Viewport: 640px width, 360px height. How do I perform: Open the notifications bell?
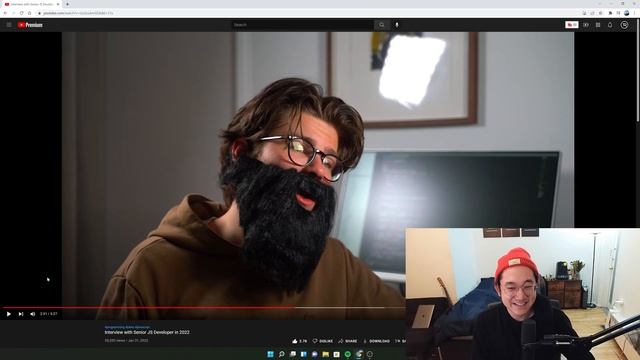610,25
